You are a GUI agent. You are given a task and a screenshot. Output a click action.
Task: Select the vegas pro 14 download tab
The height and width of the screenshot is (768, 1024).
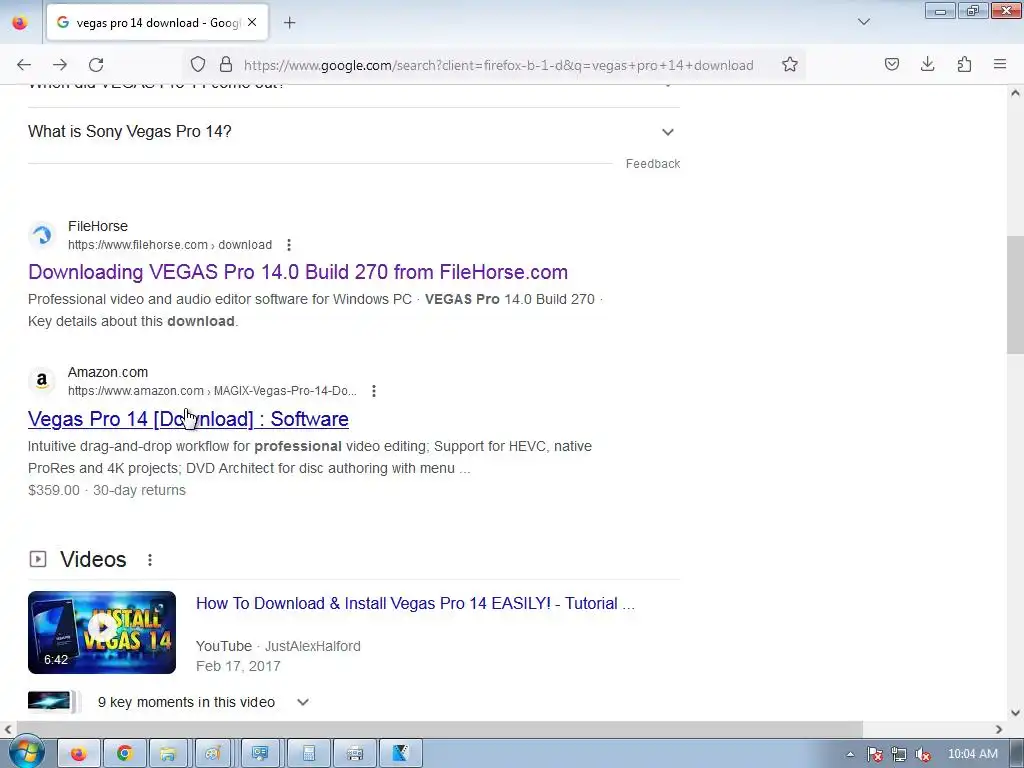[157, 22]
